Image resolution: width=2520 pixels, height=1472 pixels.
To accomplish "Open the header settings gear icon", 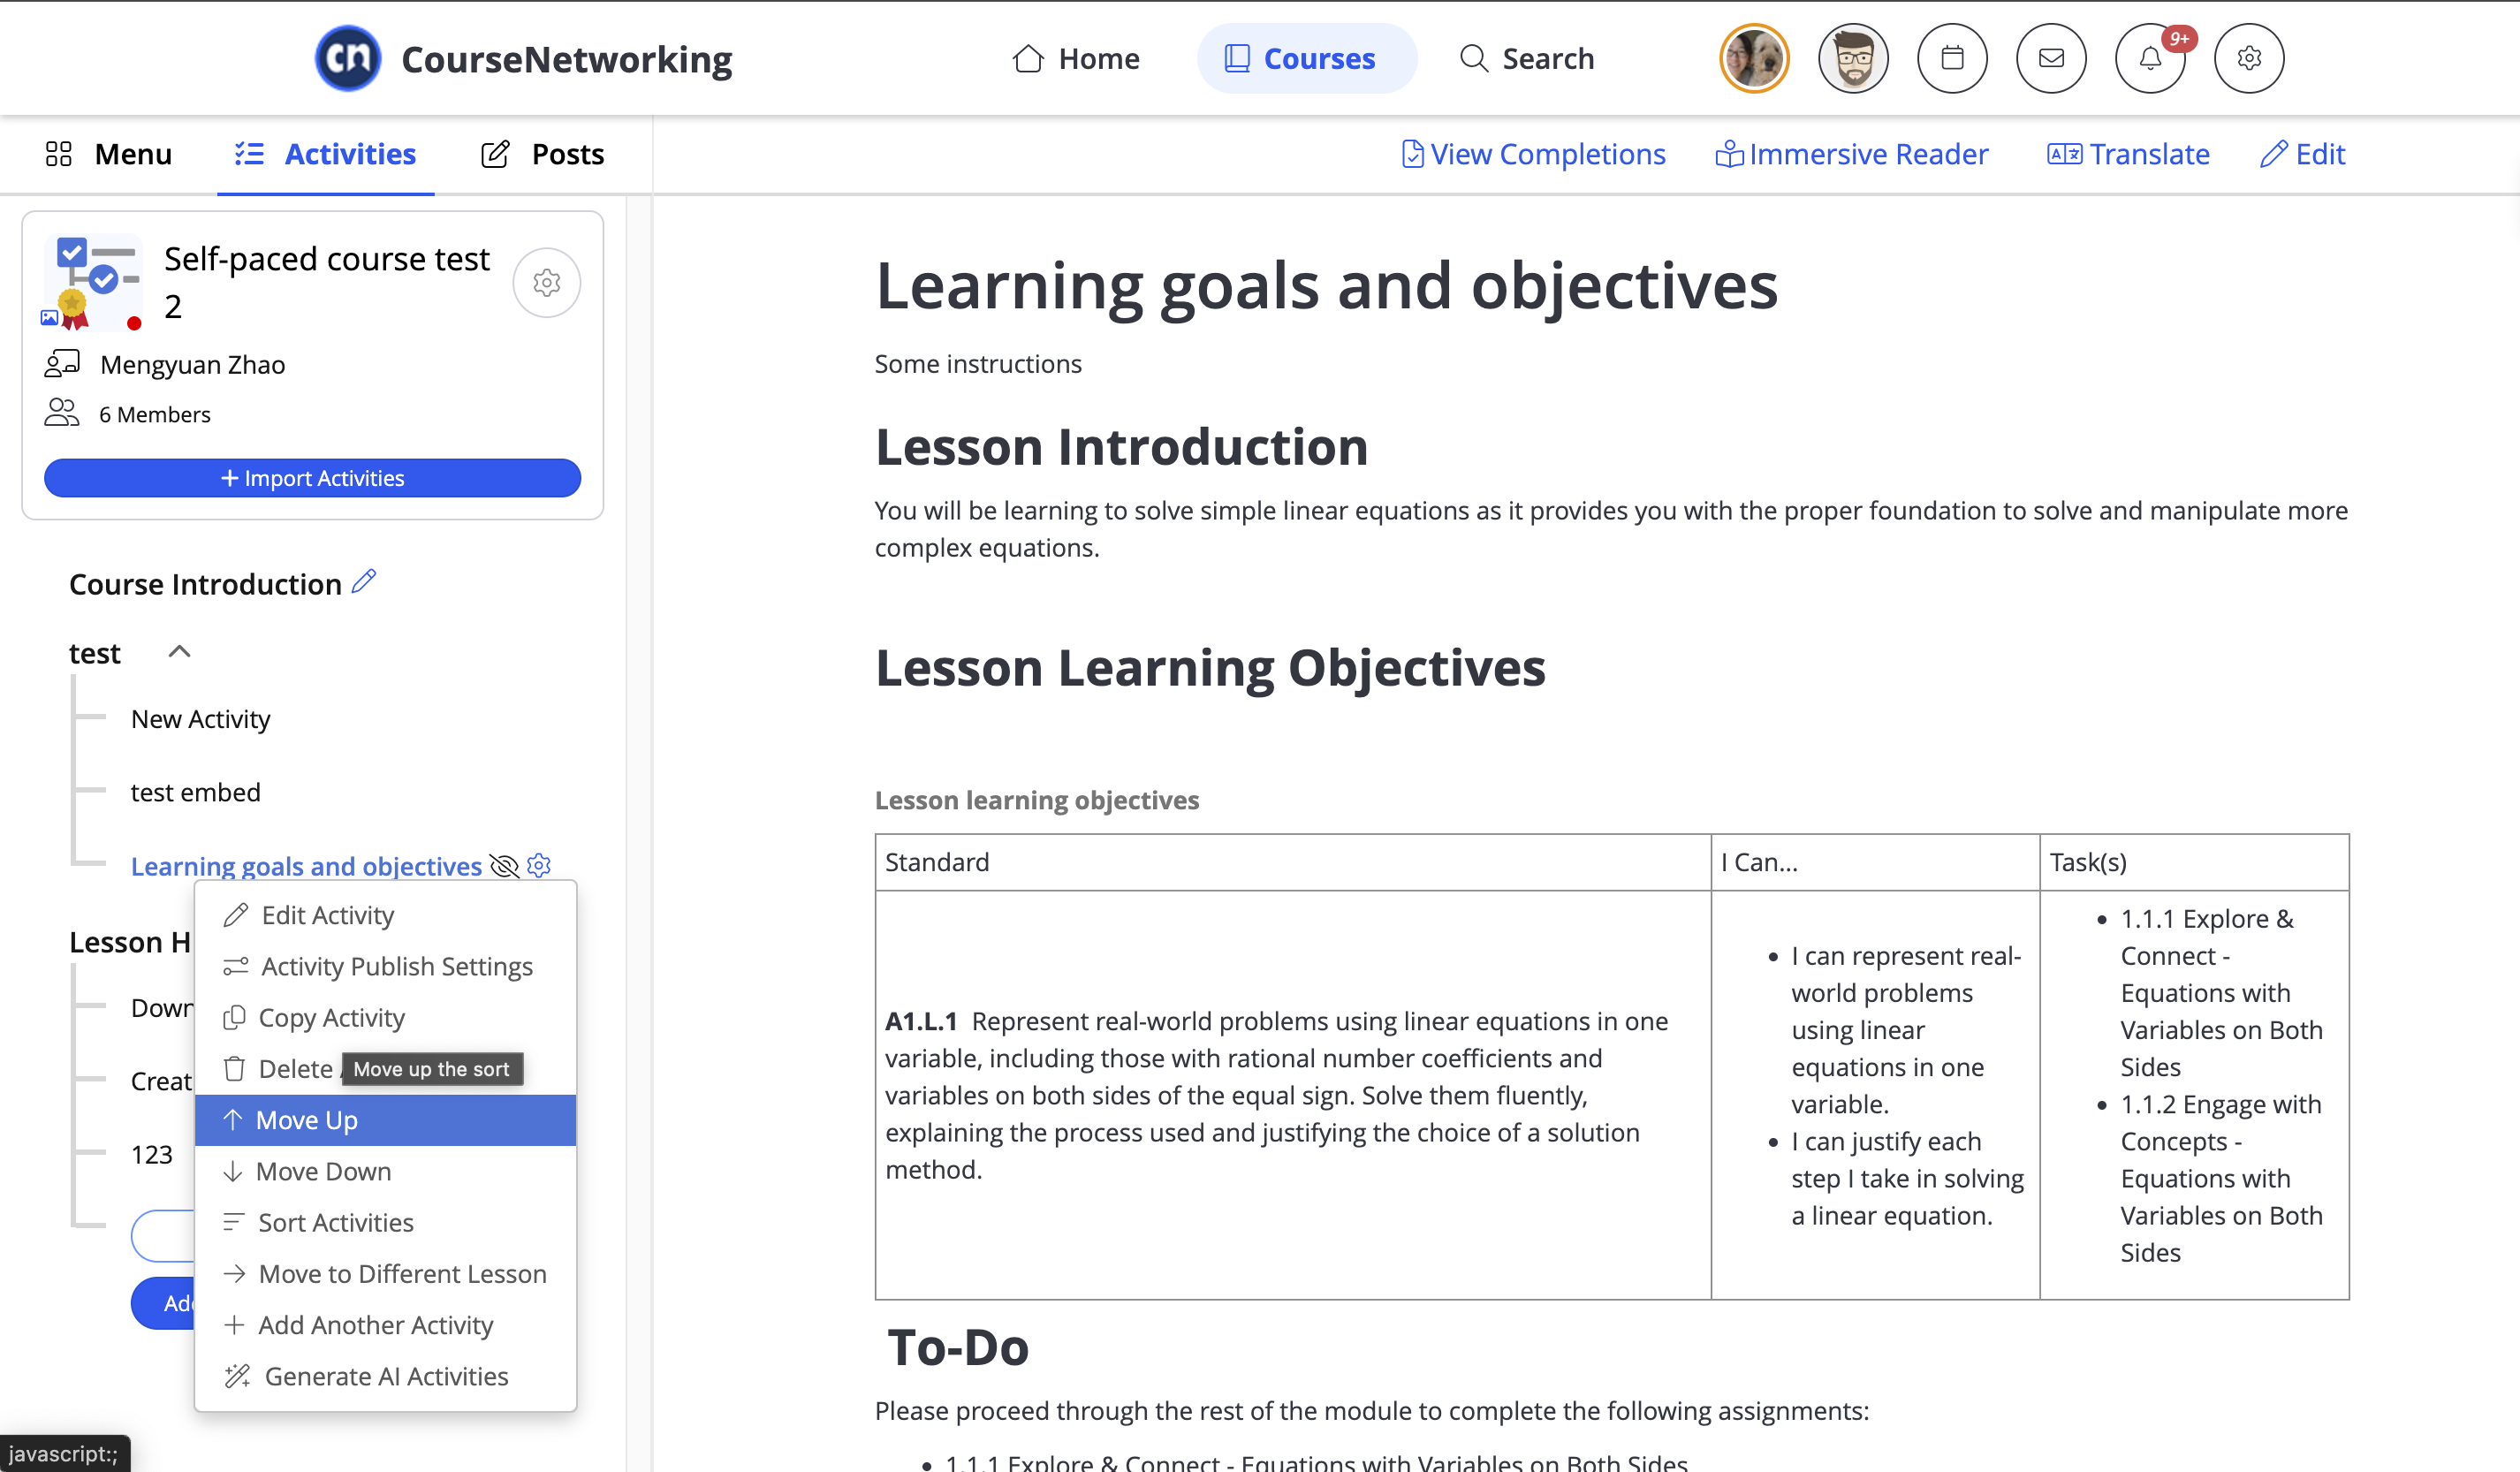I will point(2248,58).
